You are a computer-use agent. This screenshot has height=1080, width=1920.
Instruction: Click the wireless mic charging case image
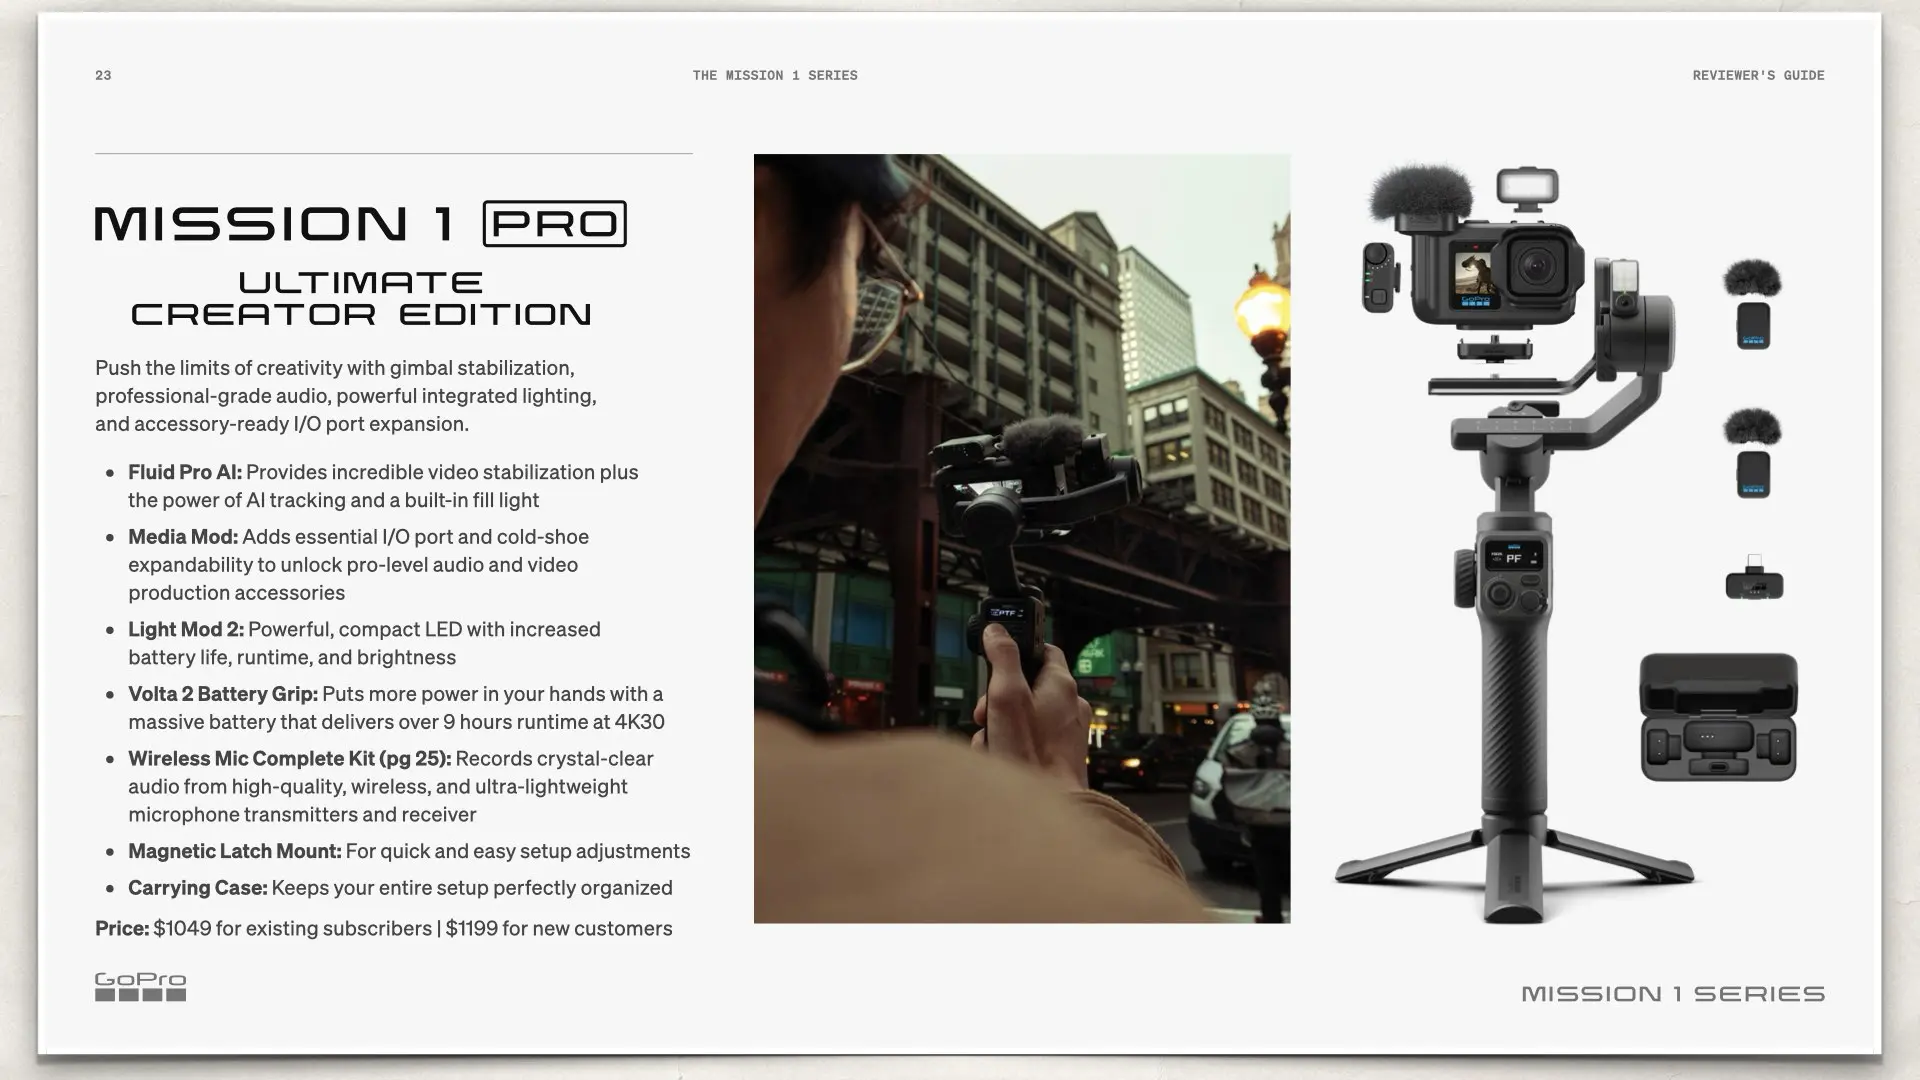(1717, 718)
